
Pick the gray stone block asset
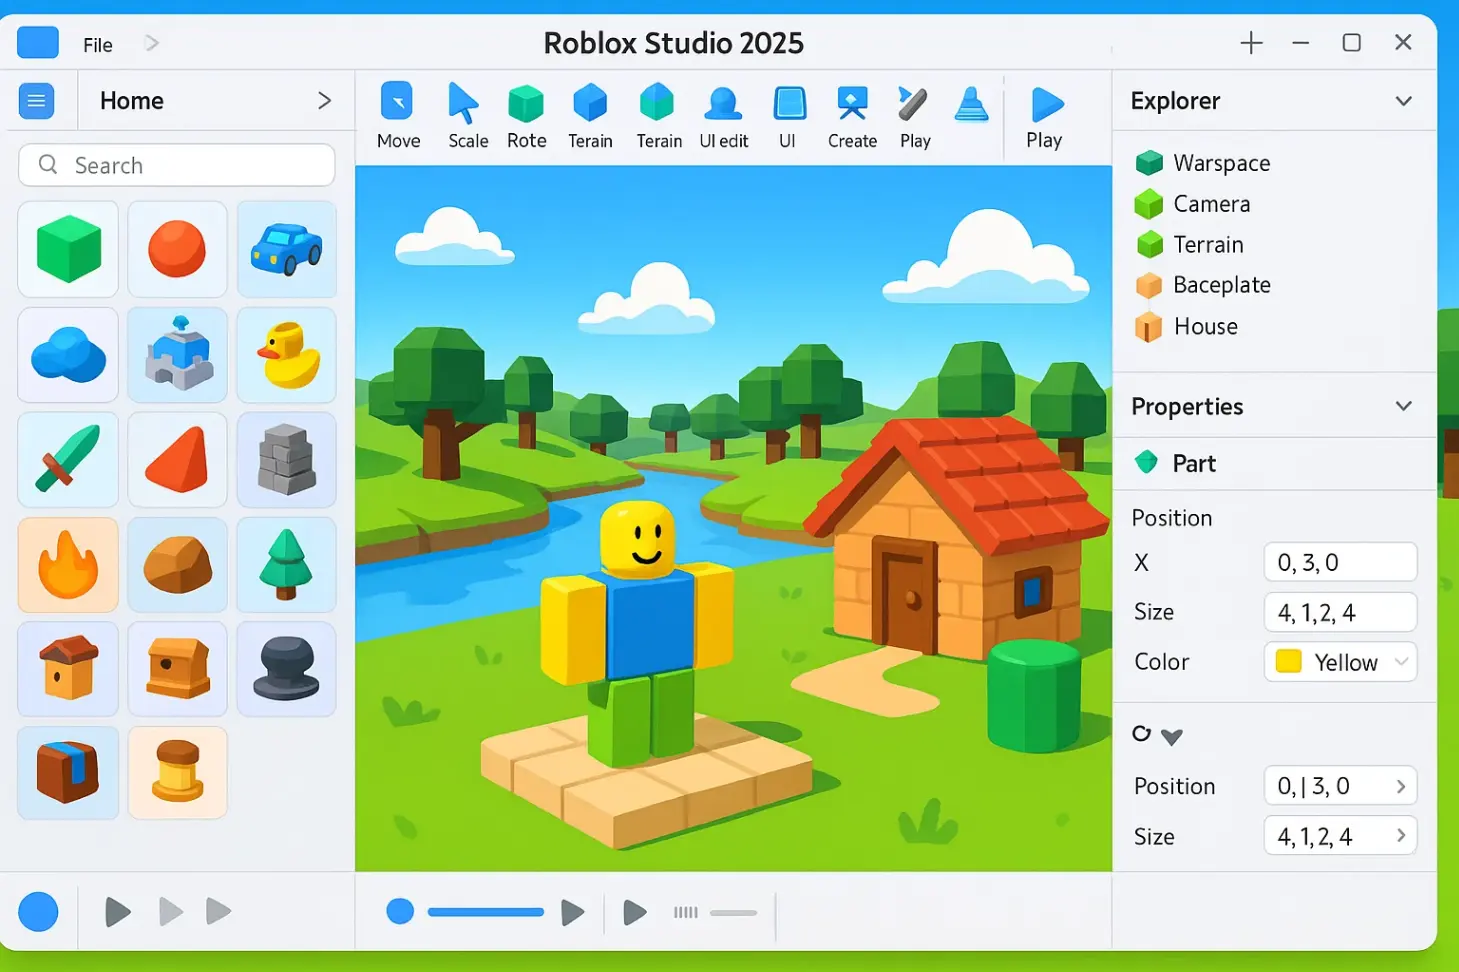[x=286, y=460]
